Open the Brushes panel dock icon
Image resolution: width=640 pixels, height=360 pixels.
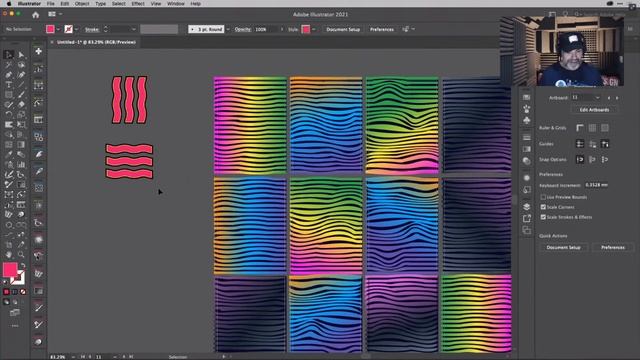coord(527,109)
